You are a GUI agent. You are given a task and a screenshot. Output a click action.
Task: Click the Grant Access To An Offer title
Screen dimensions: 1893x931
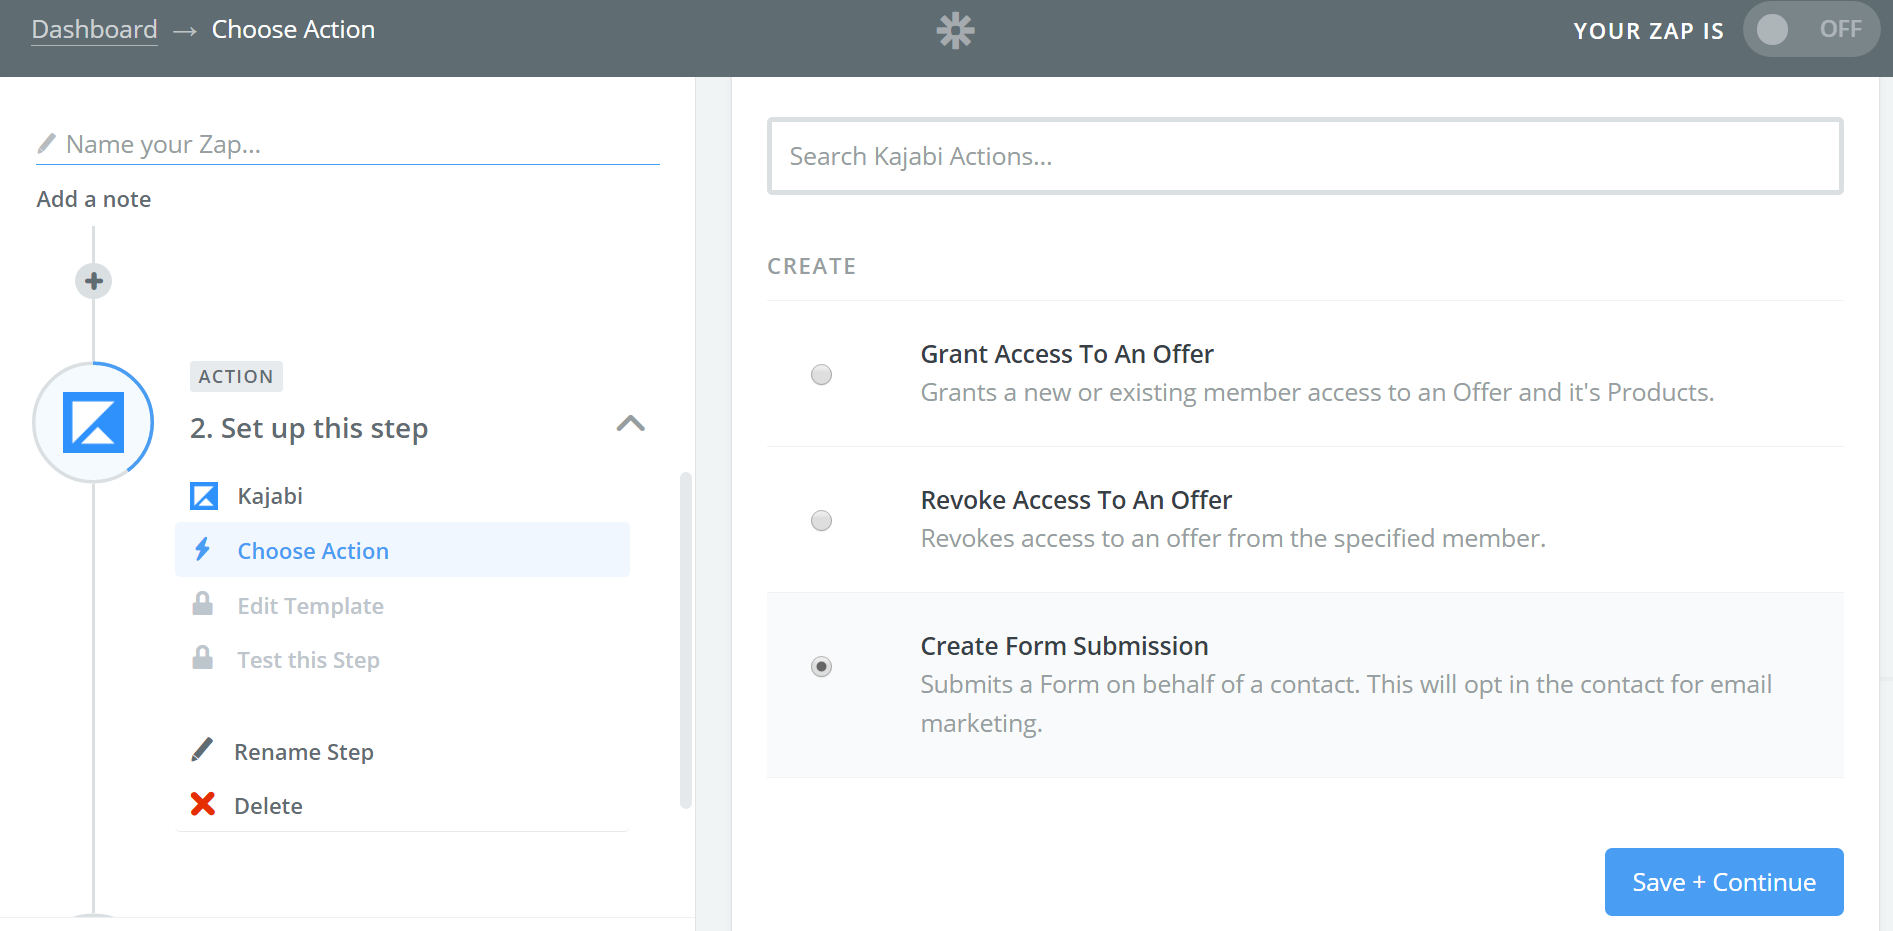click(1067, 354)
